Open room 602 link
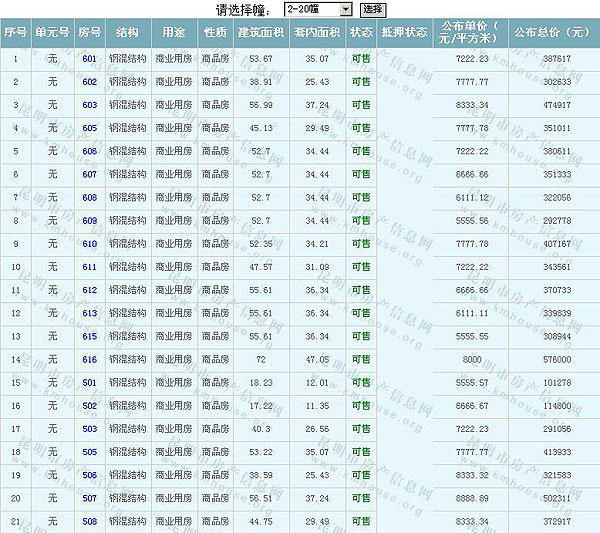The height and width of the screenshot is (533, 600). pyautogui.click(x=90, y=82)
